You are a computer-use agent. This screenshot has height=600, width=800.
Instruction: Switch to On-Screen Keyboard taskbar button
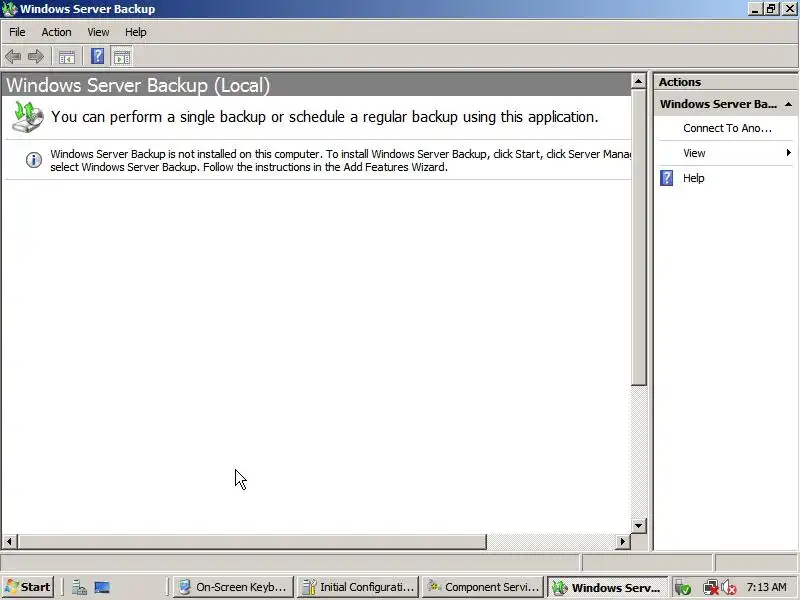tap(234, 587)
